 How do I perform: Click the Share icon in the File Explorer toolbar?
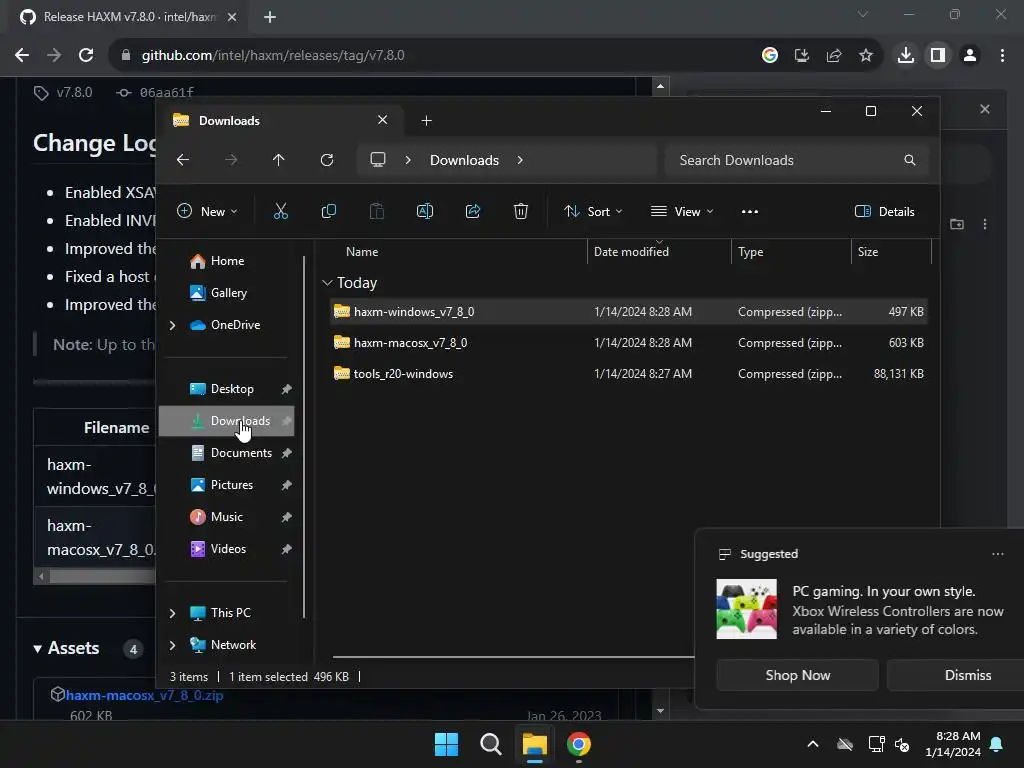click(473, 211)
